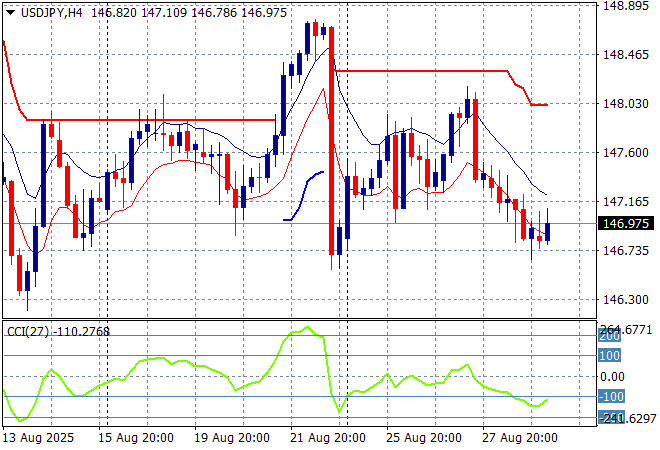Click the blue 200 level tag
The height and width of the screenshot is (450, 660).
coord(609,336)
